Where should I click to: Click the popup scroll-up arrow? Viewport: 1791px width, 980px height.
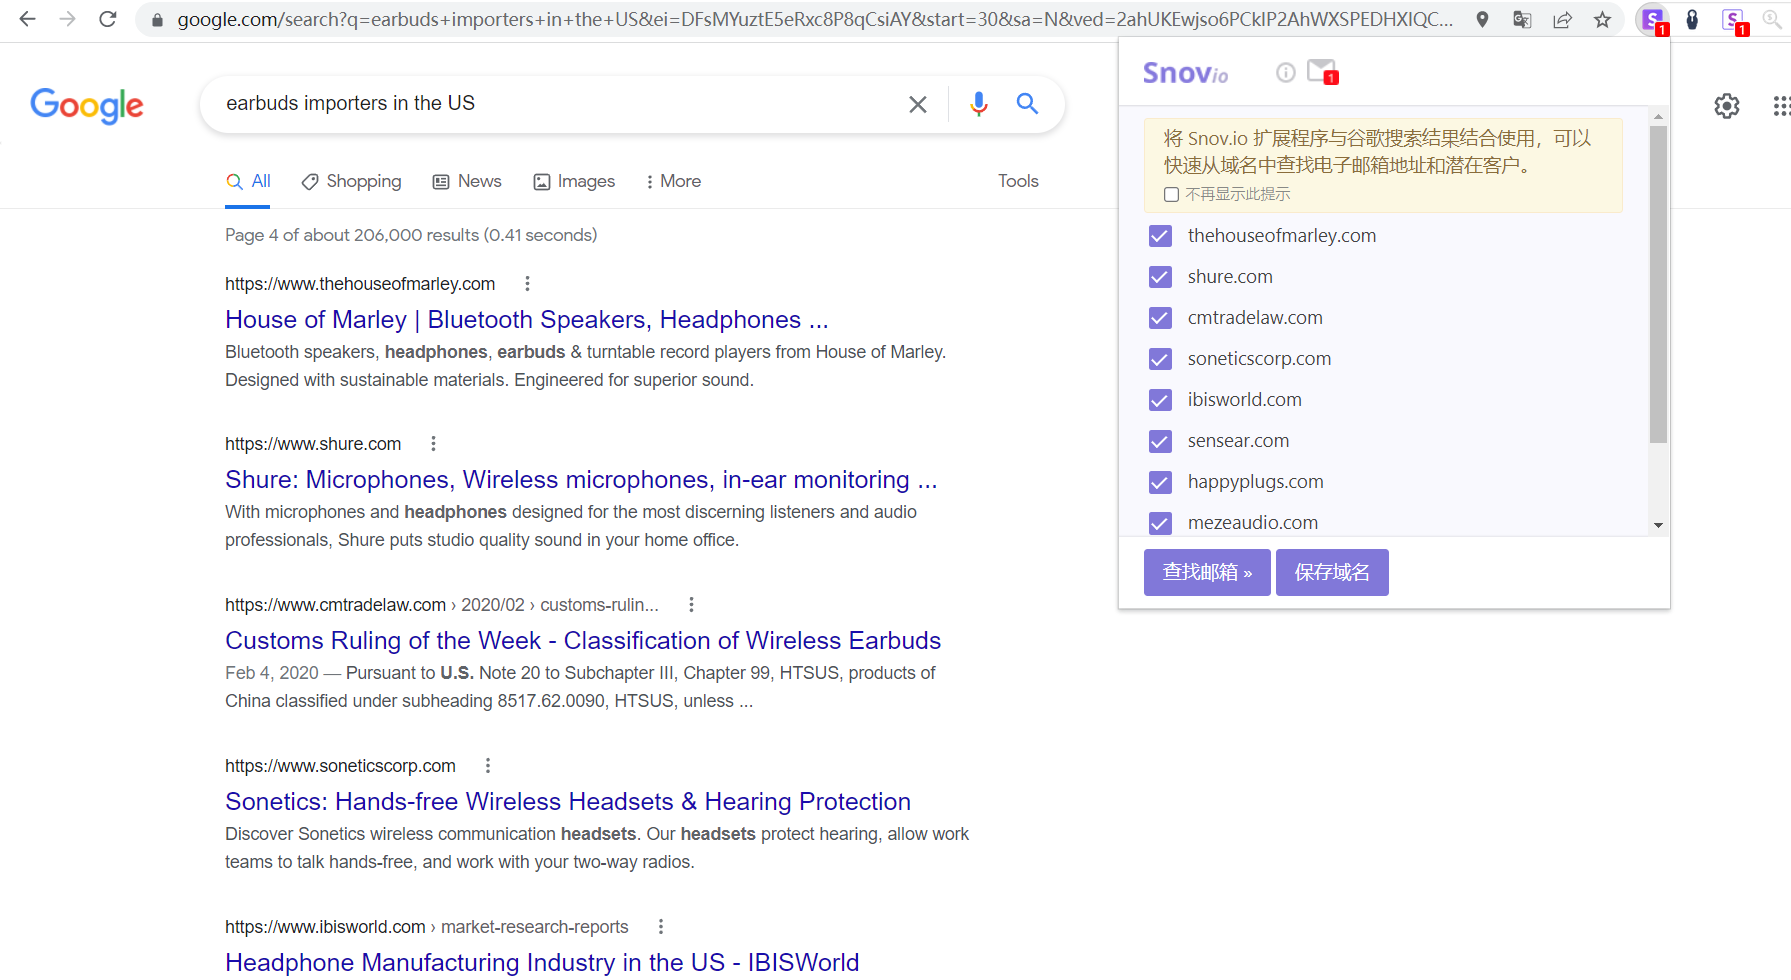coord(1658,117)
